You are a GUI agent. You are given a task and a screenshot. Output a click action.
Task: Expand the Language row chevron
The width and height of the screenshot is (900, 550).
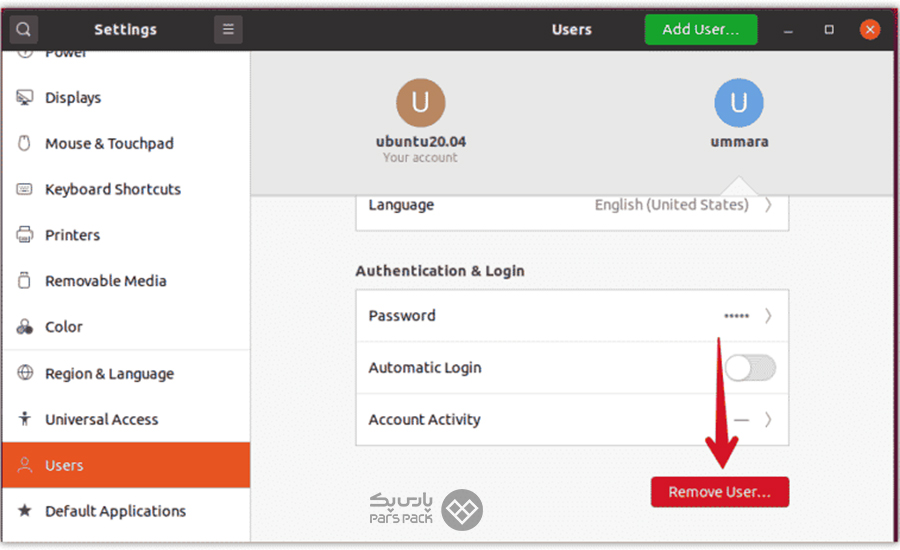coord(768,205)
